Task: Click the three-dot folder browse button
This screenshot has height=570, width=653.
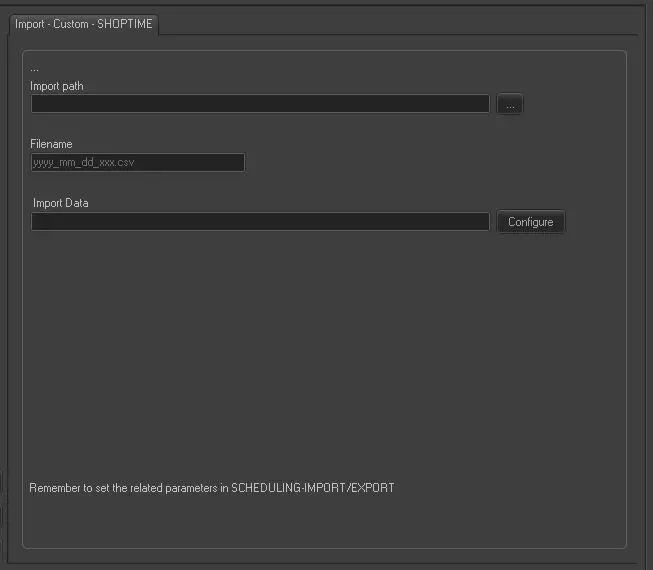Action: (x=510, y=105)
